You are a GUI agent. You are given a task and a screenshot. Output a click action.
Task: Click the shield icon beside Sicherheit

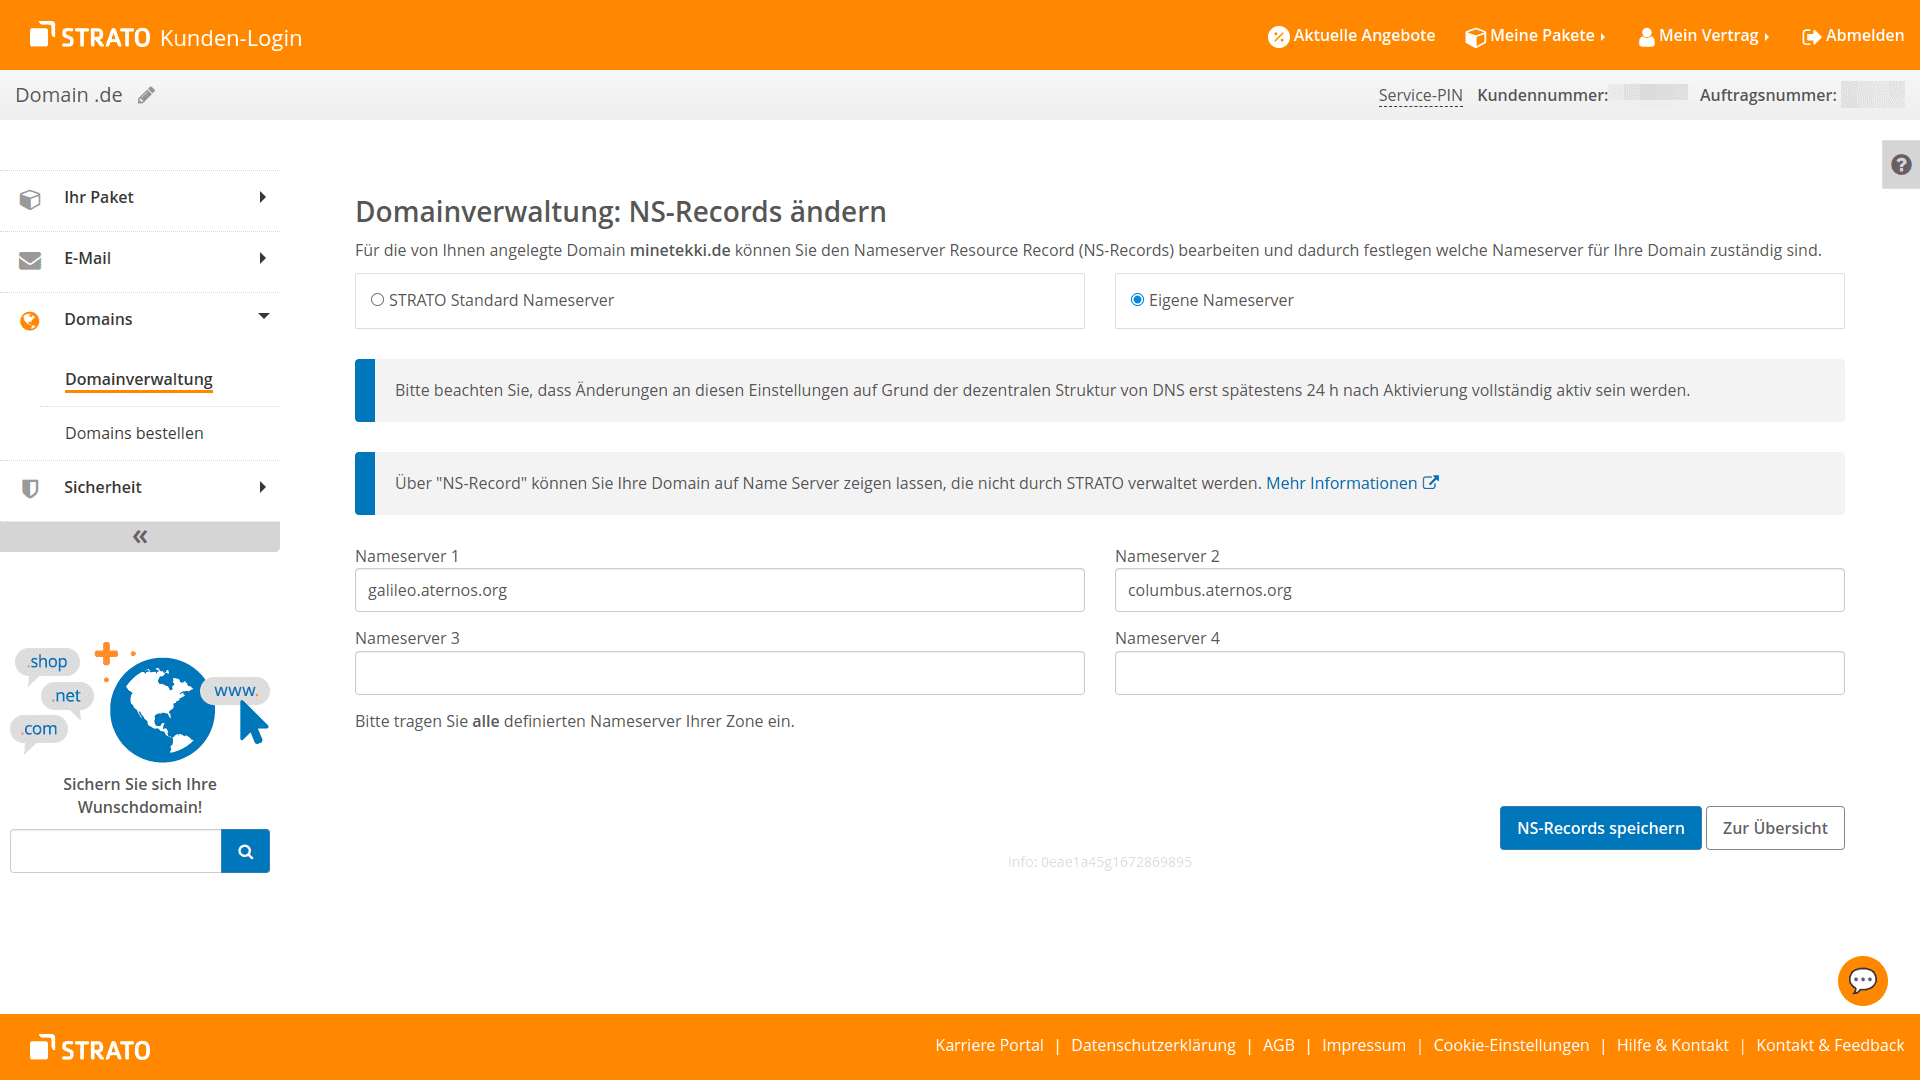point(30,488)
